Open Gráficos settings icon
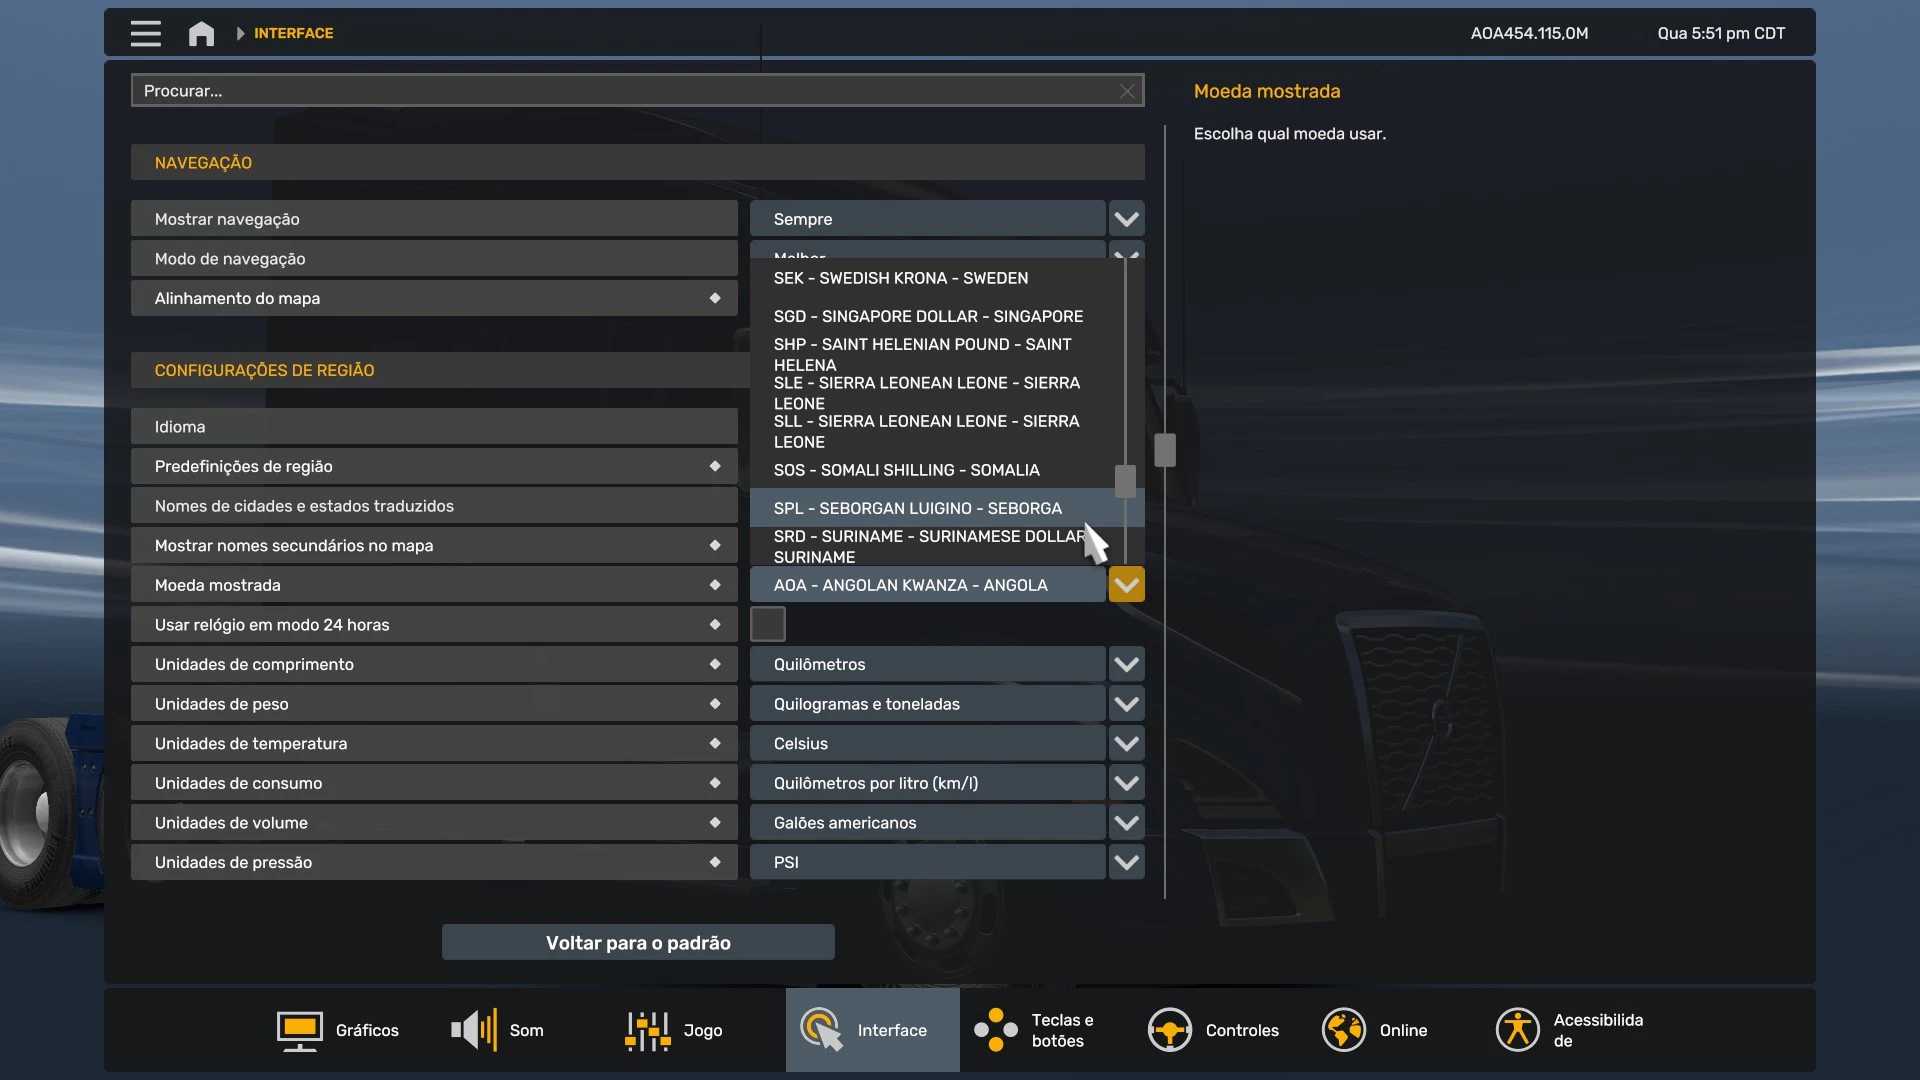Screen dimensions: 1920x1080 299,1030
